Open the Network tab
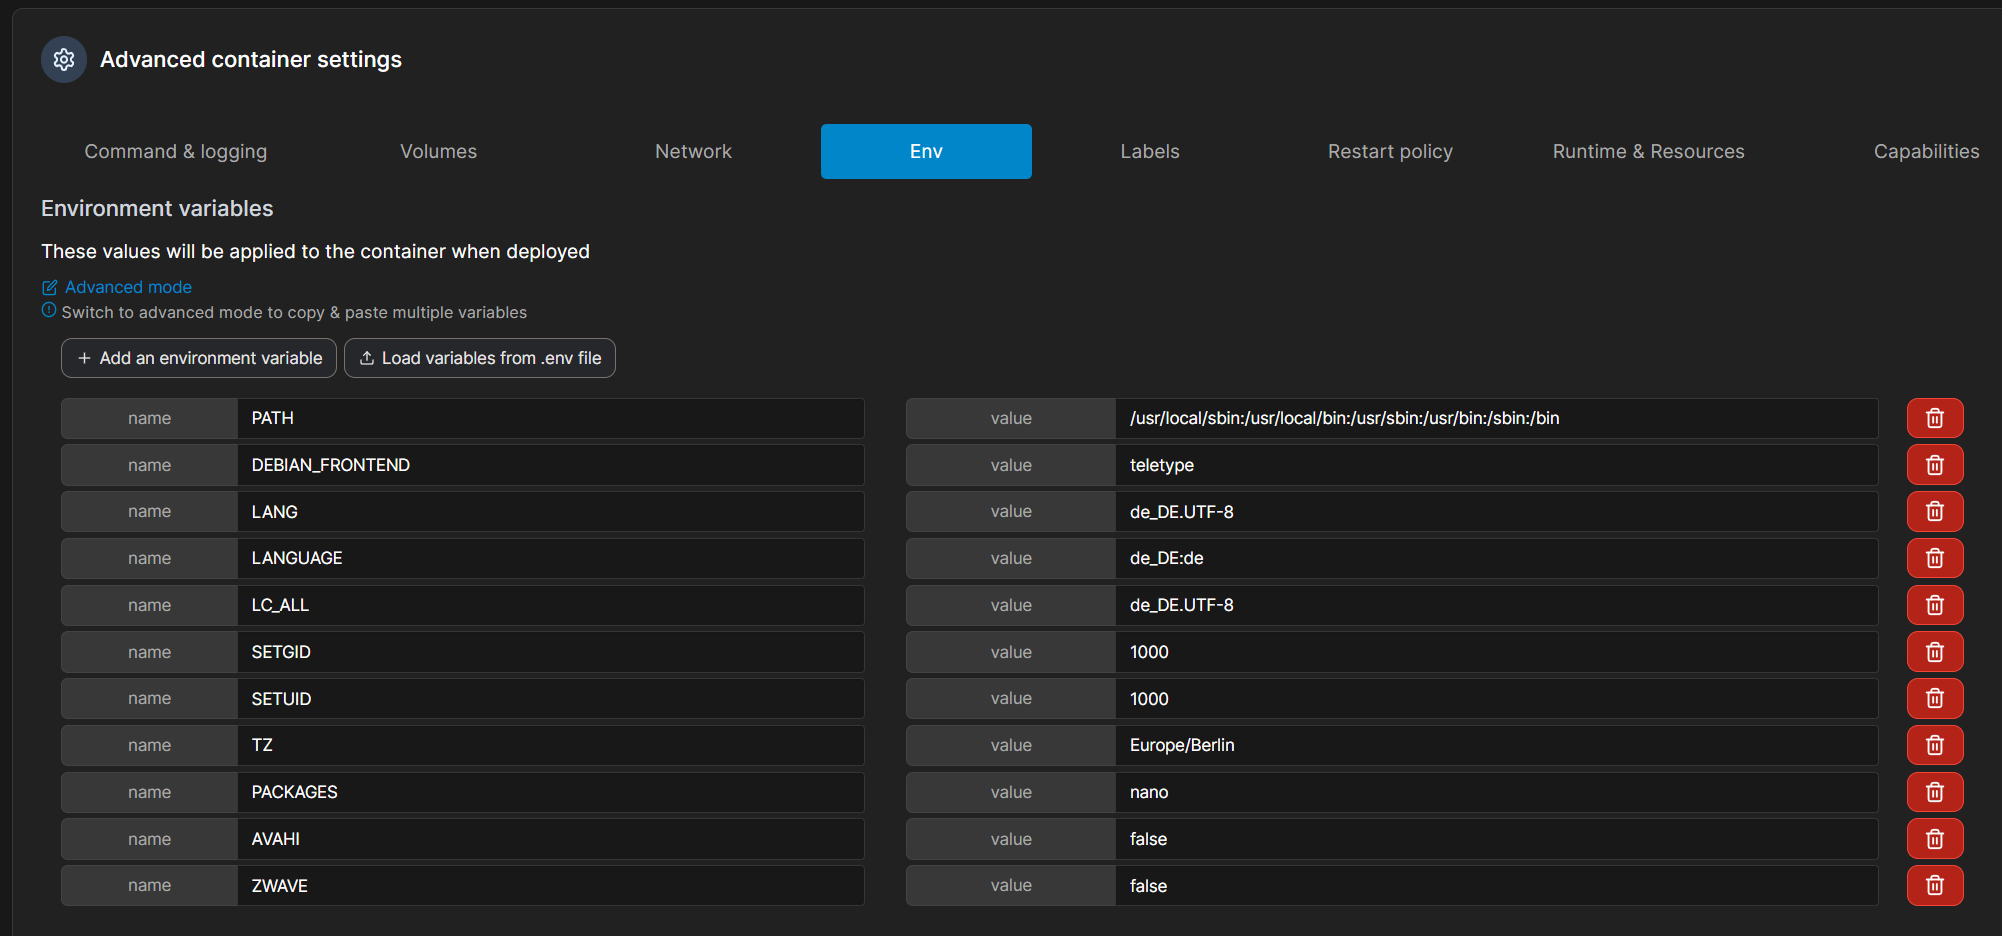Viewport: 2002px width, 936px height. point(693,151)
